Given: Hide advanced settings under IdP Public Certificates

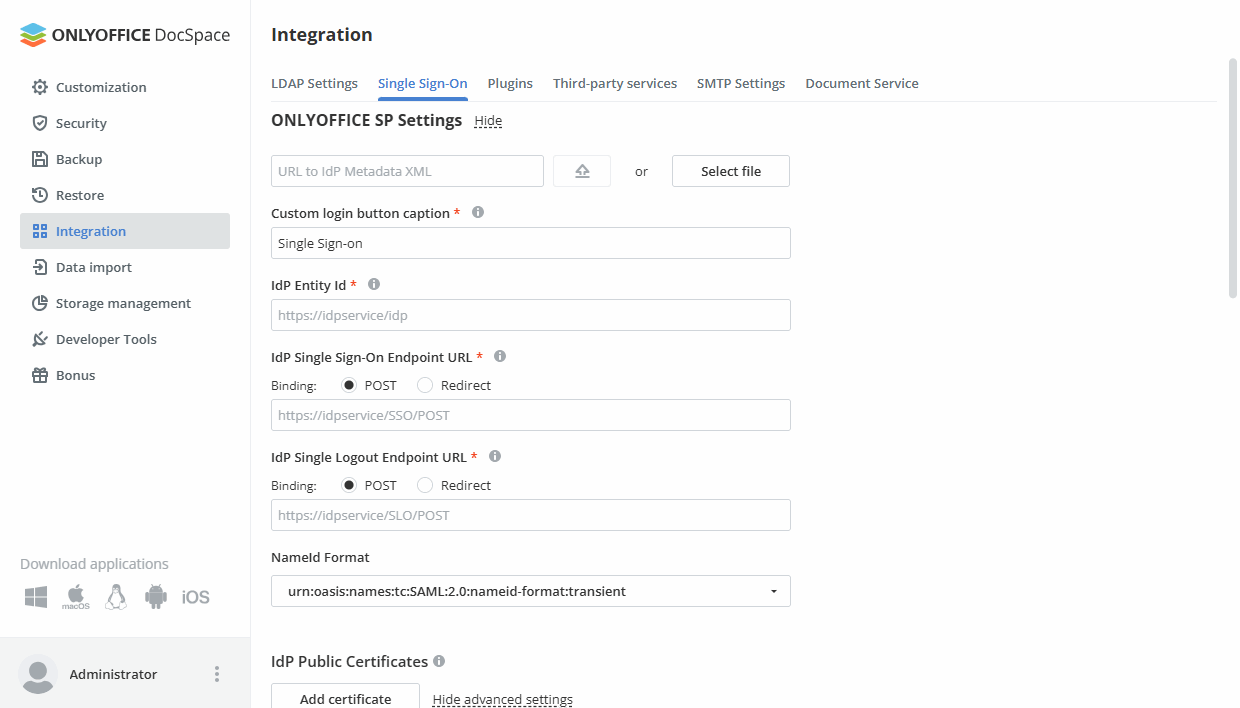Looking at the screenshot, I should 501,699.
